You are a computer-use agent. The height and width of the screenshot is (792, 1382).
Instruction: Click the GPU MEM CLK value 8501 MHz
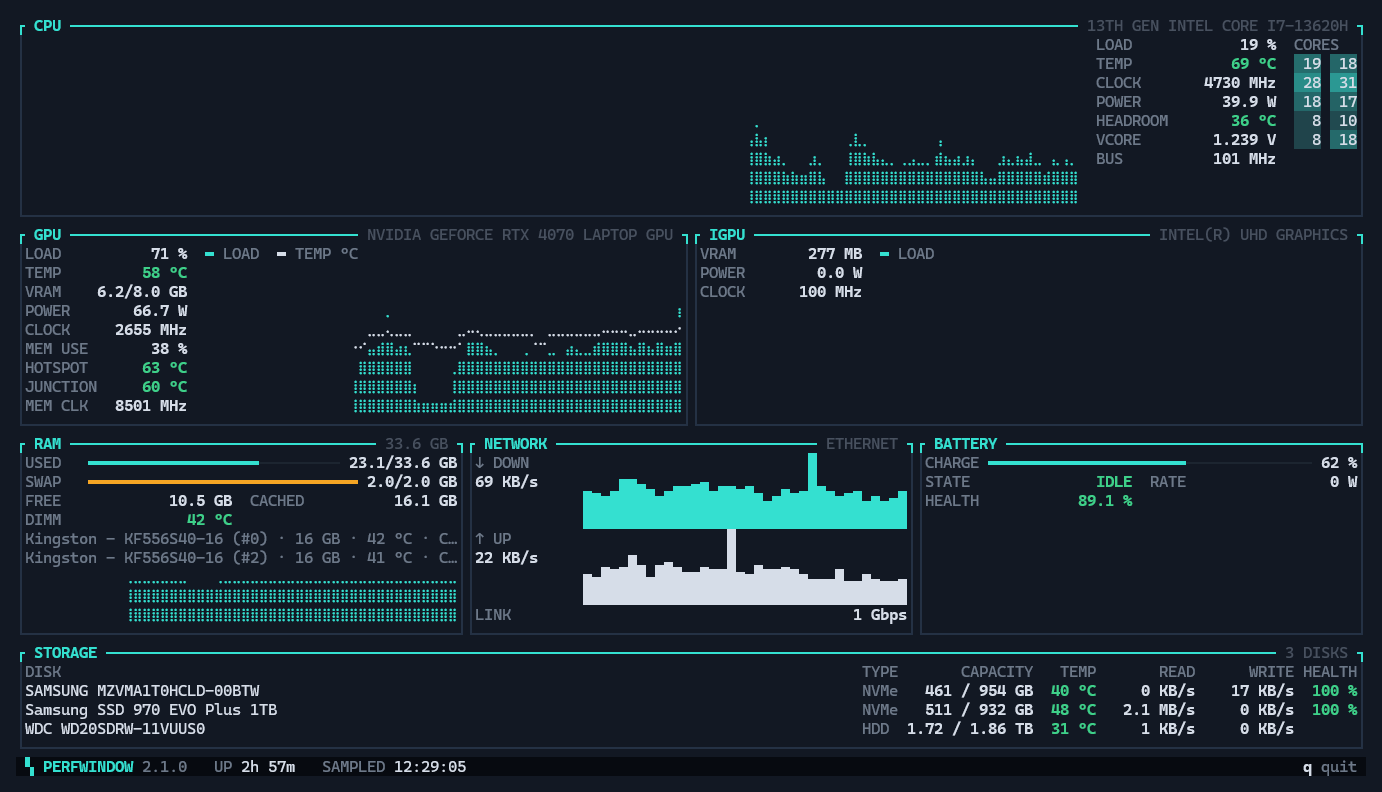151,406
